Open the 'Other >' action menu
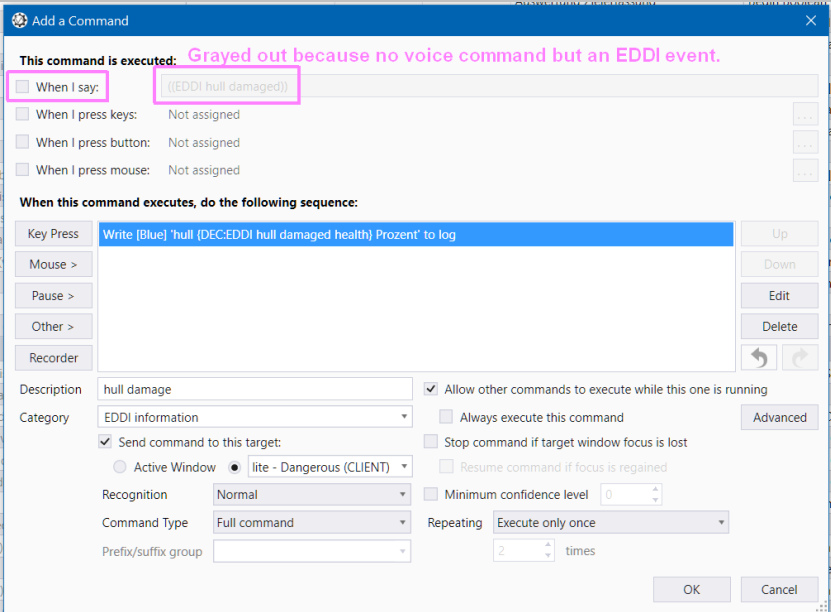The width and height of the screenshot is (831, 612). coord(54,326)
